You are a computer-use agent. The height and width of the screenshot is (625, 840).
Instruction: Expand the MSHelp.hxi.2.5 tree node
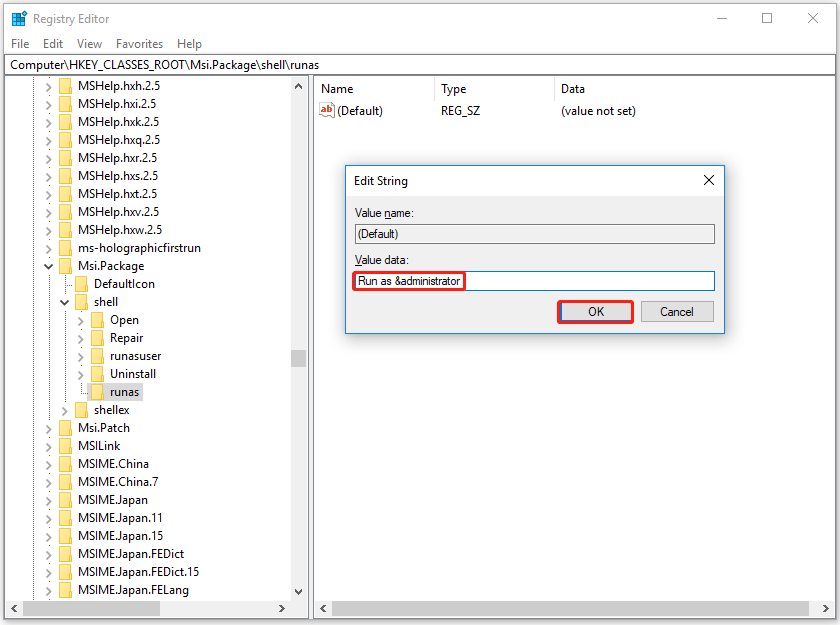[48, 103]
